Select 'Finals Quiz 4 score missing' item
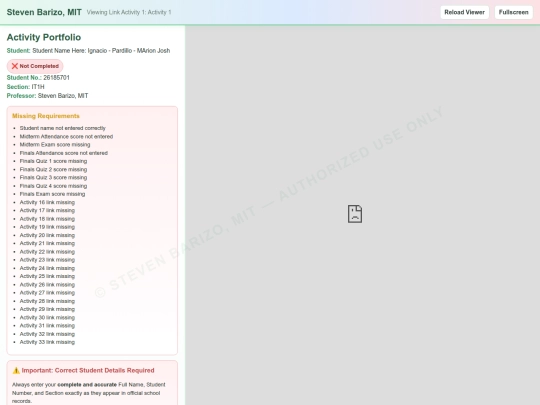This screenshot has width=540, height=405. (53, 186)
